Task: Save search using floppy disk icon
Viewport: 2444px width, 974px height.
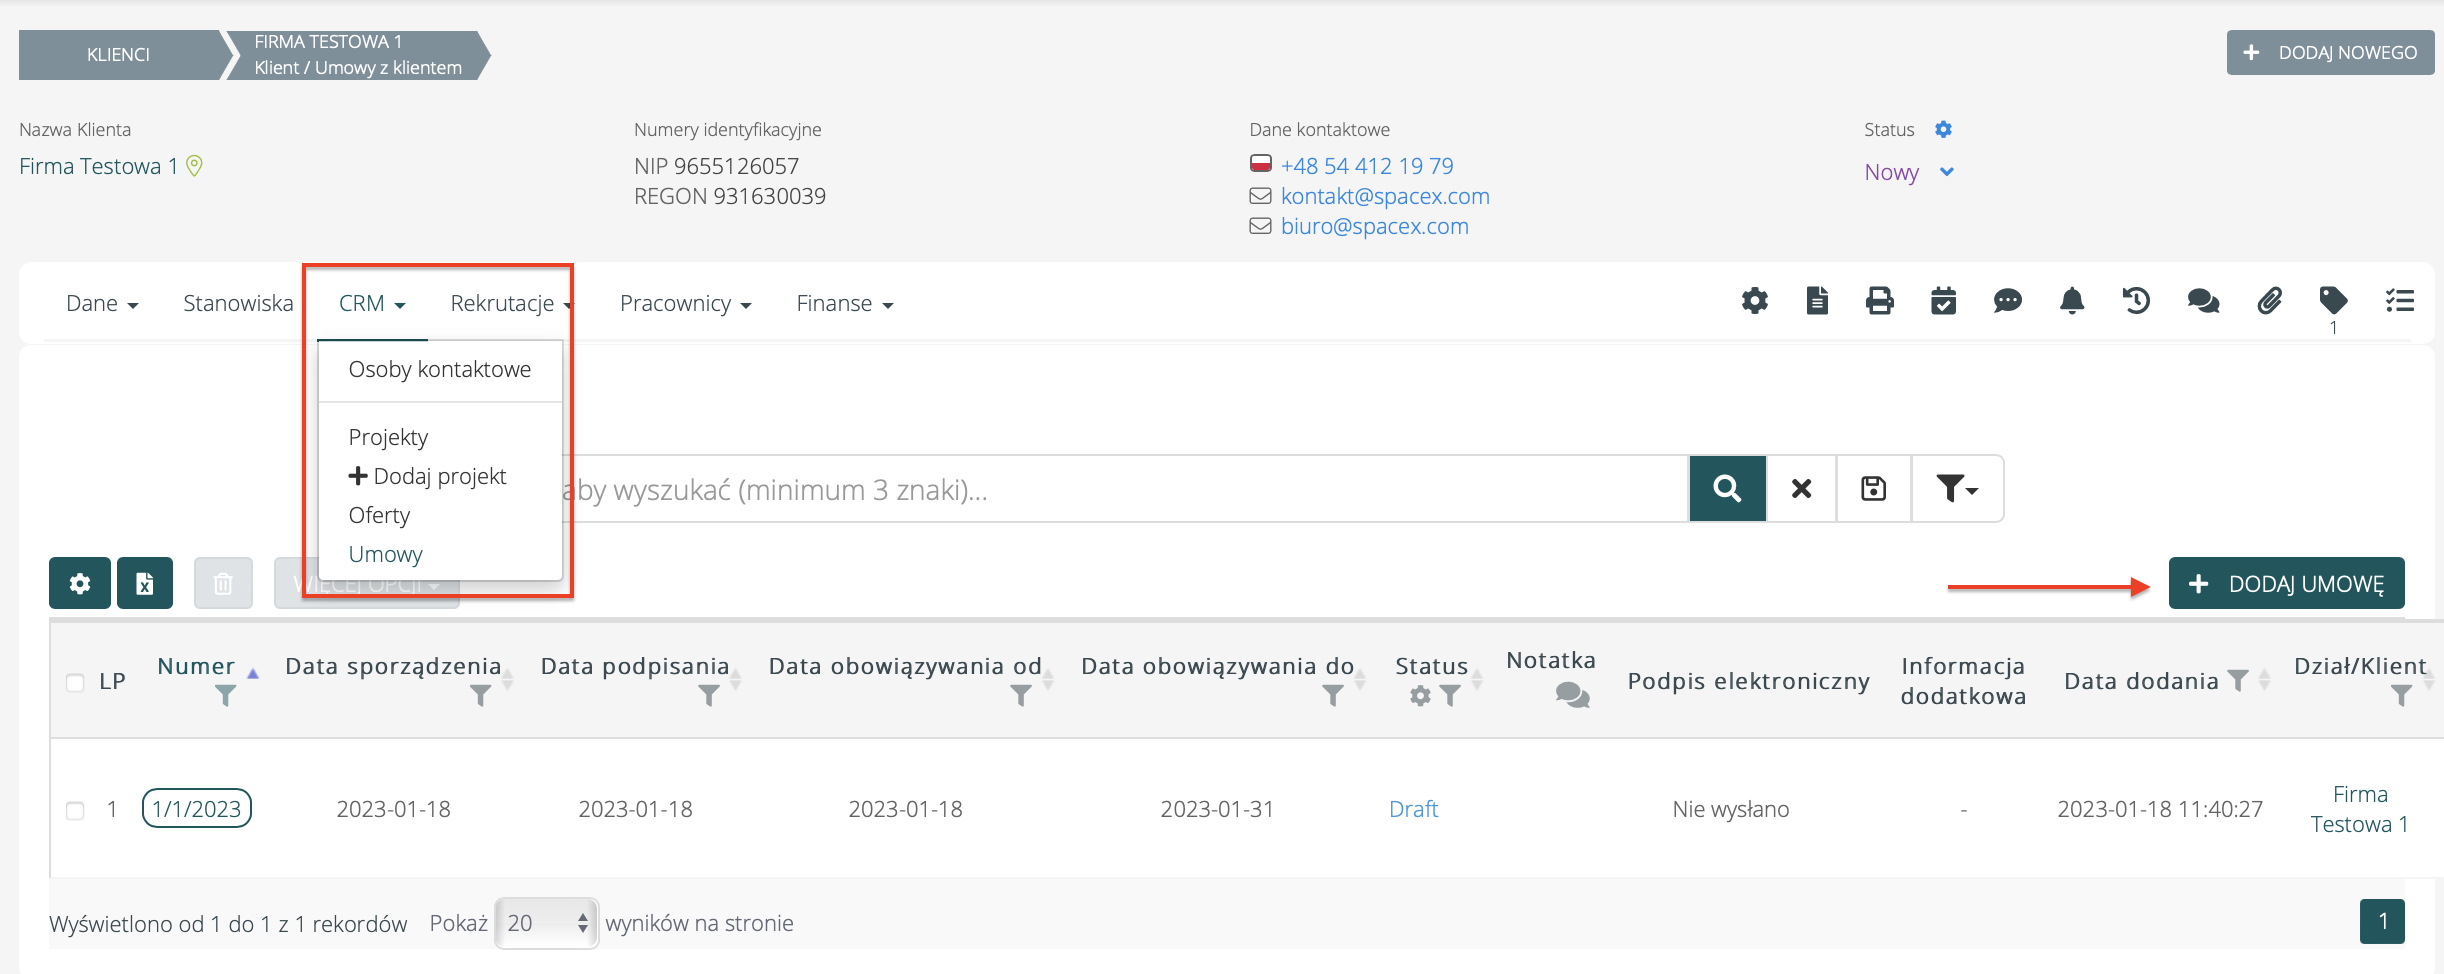Action: (x=1873, y=489)
